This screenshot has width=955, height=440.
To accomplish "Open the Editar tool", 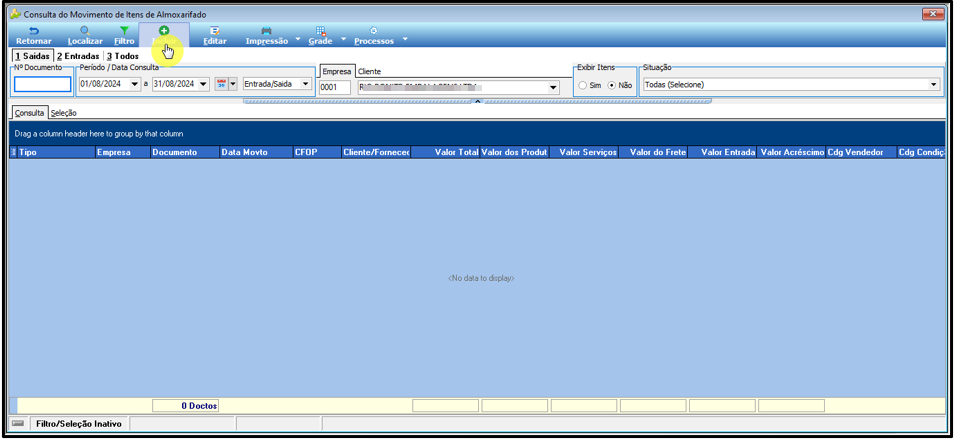I will pos(215,35).
